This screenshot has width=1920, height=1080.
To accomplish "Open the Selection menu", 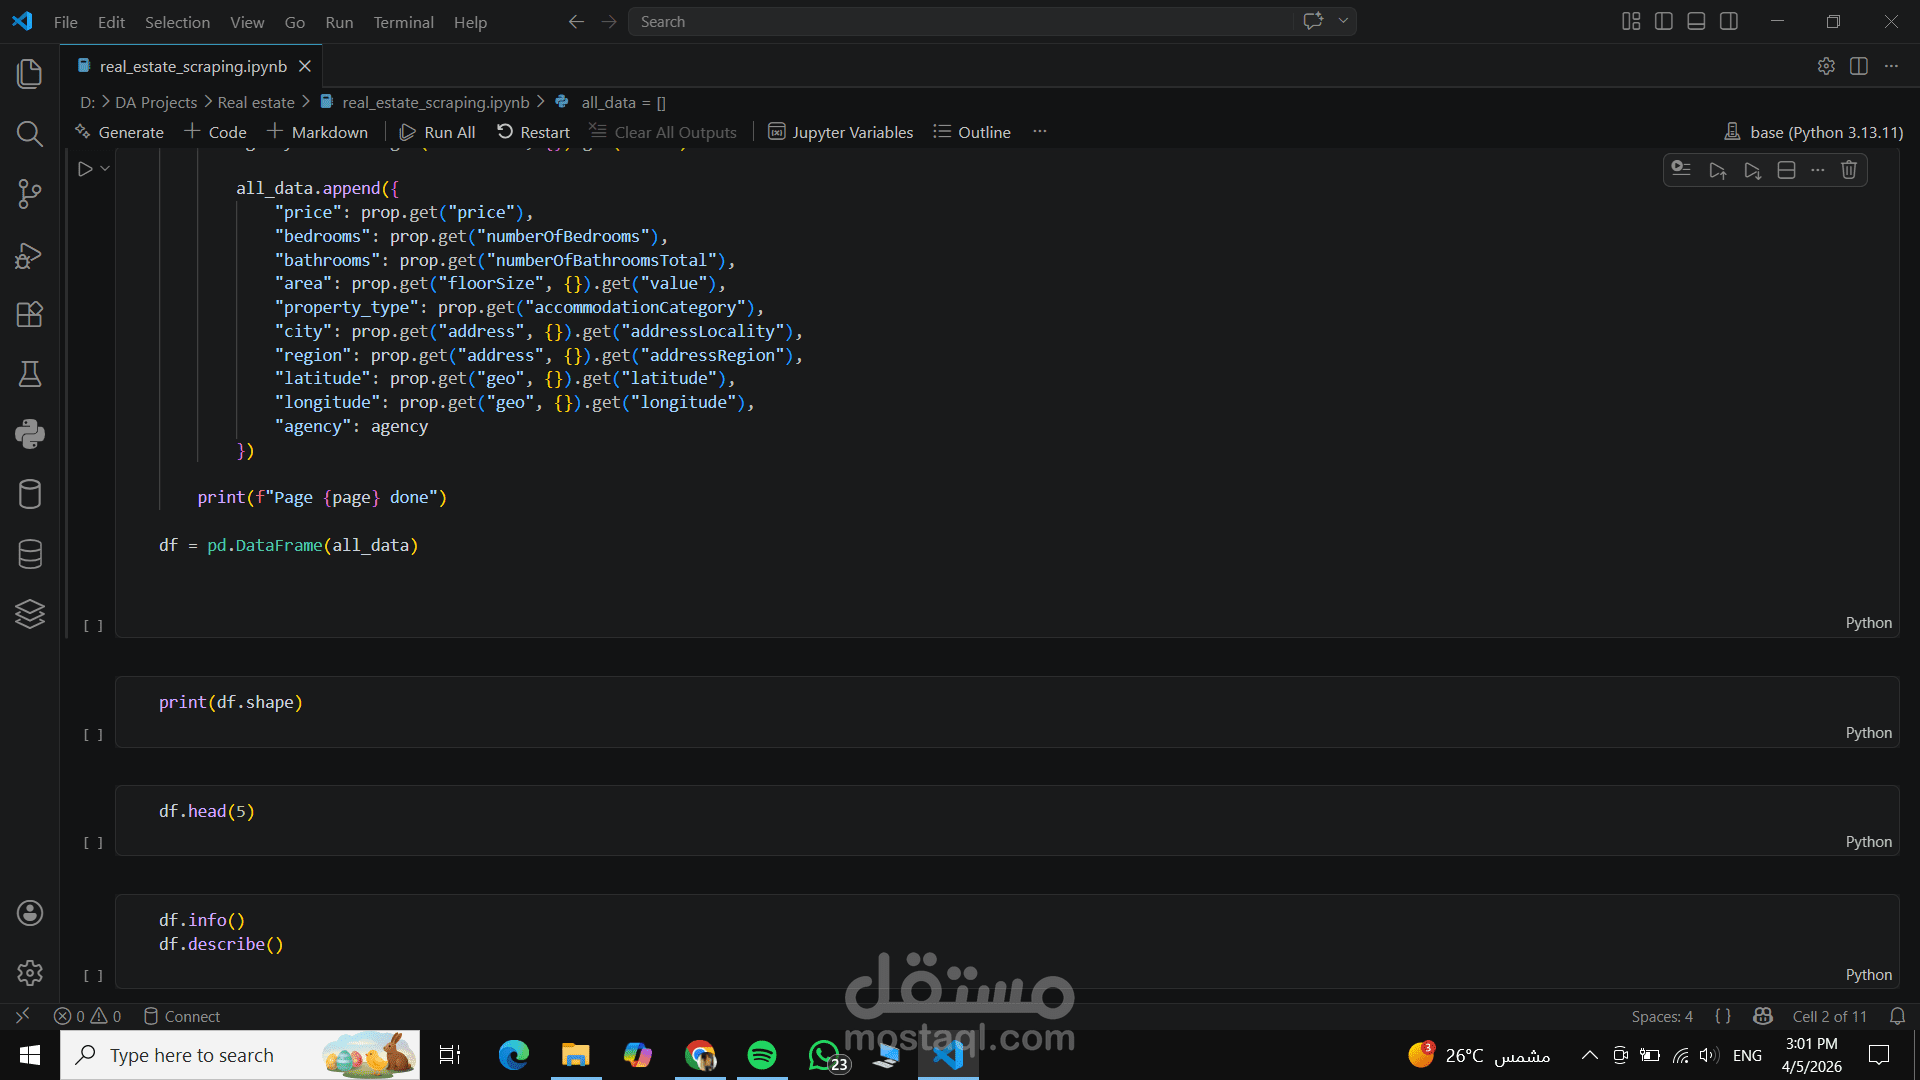I will click(177, 22).
